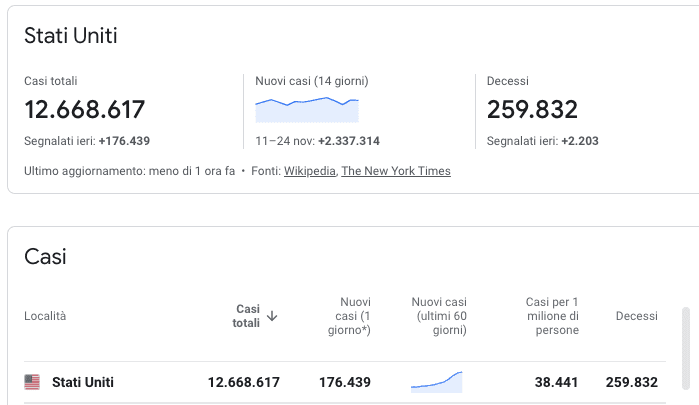699x405 pixels.
Task: Click the Casi section heading
Action: (45, 257)
